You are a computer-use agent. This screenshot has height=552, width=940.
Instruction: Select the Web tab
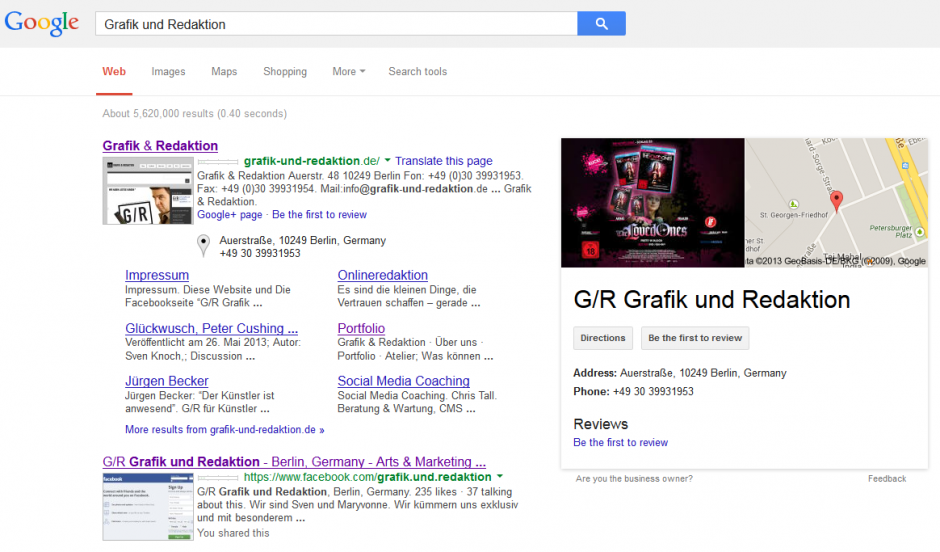point(114,71)
